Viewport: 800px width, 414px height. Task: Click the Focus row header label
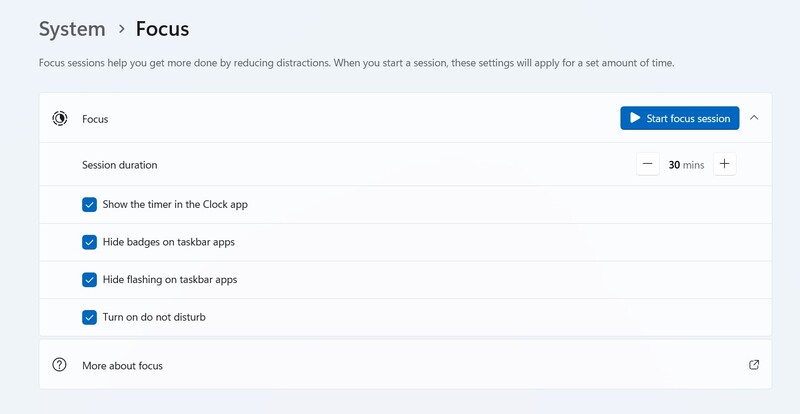click(x=95, y=119)
